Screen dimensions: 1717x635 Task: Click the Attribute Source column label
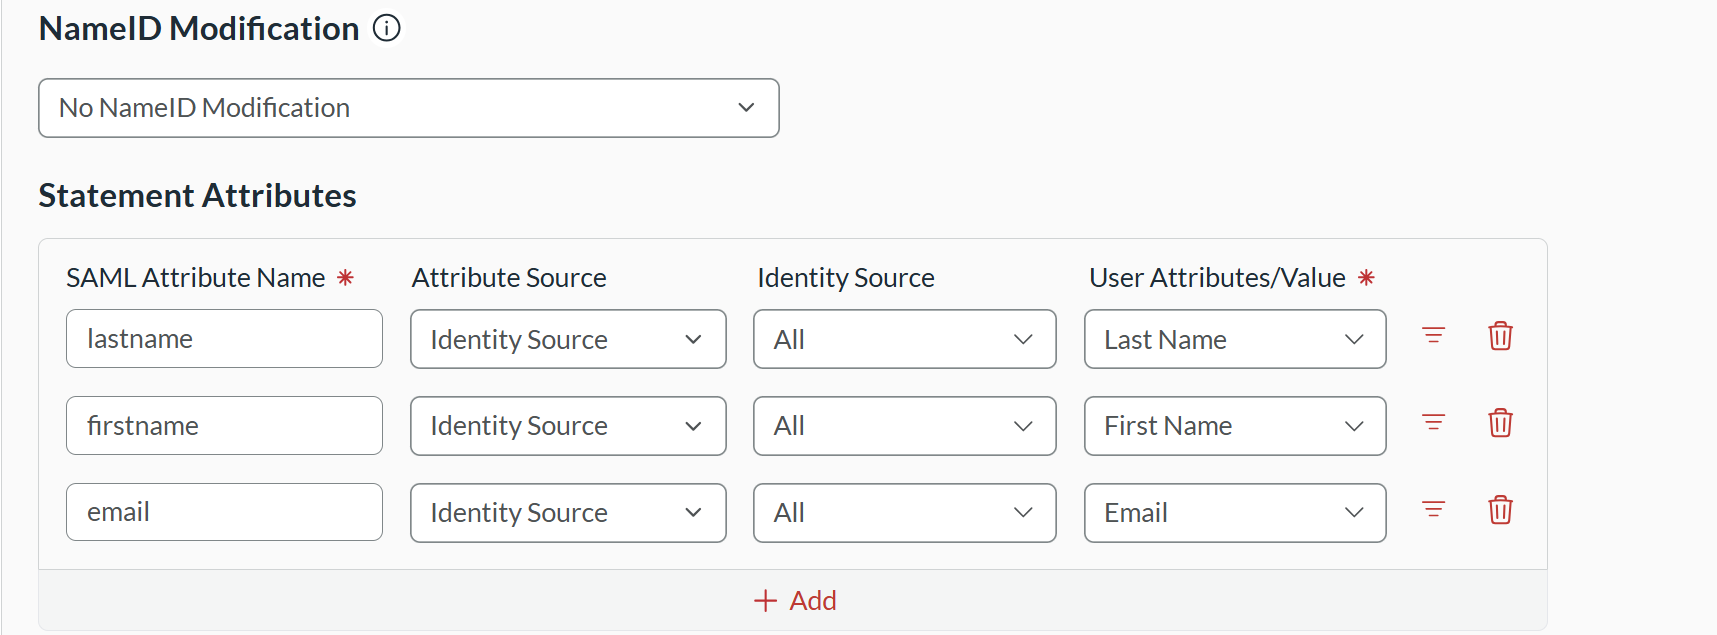click(509, 277)
